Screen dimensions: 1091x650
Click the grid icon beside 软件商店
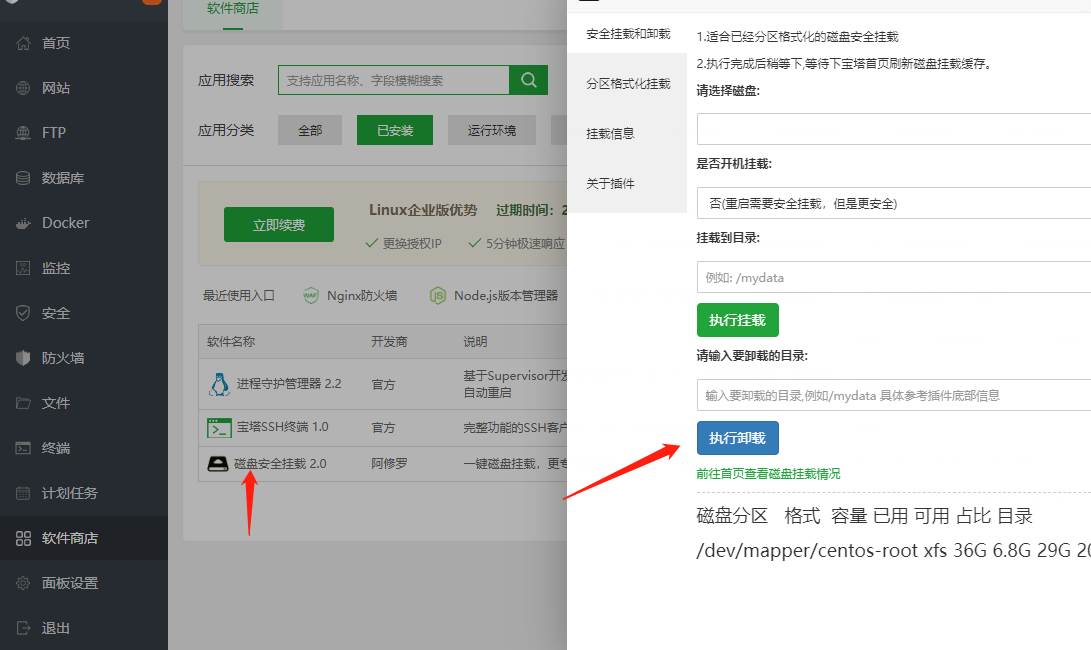23,538
